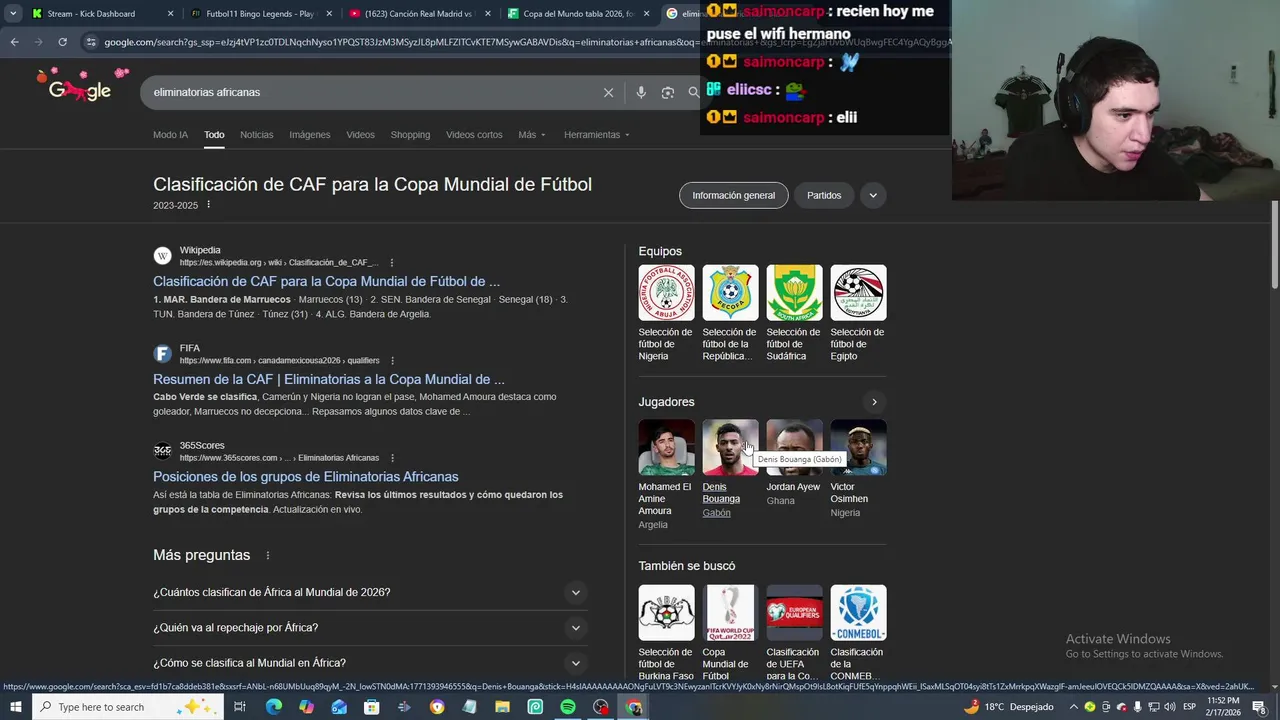Open the tab search dropdown
The height and width of the screenshot is (720, 1280).
pyautogui.click(x=13, y=14)
